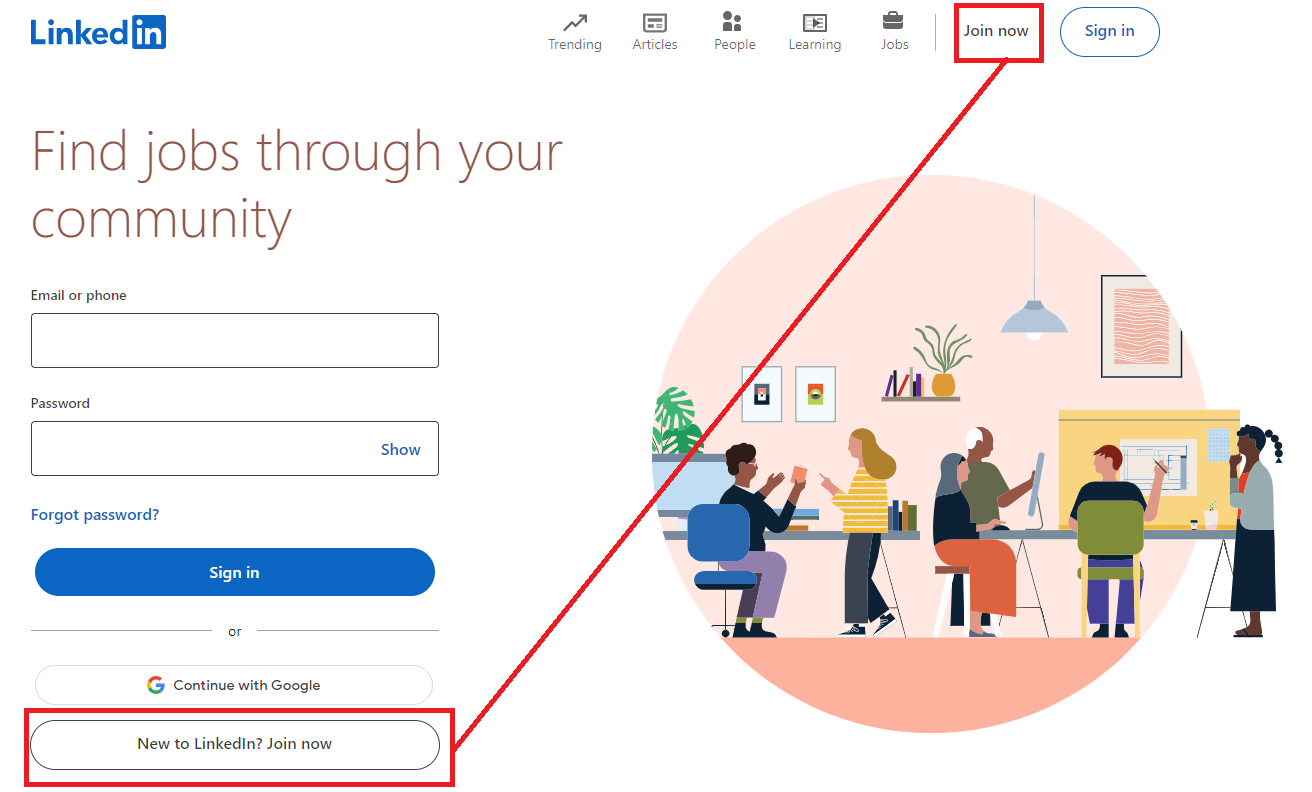The image size is (1312, 792).
Task: Open the Articles icon in navigation
Action: (654, 22)
